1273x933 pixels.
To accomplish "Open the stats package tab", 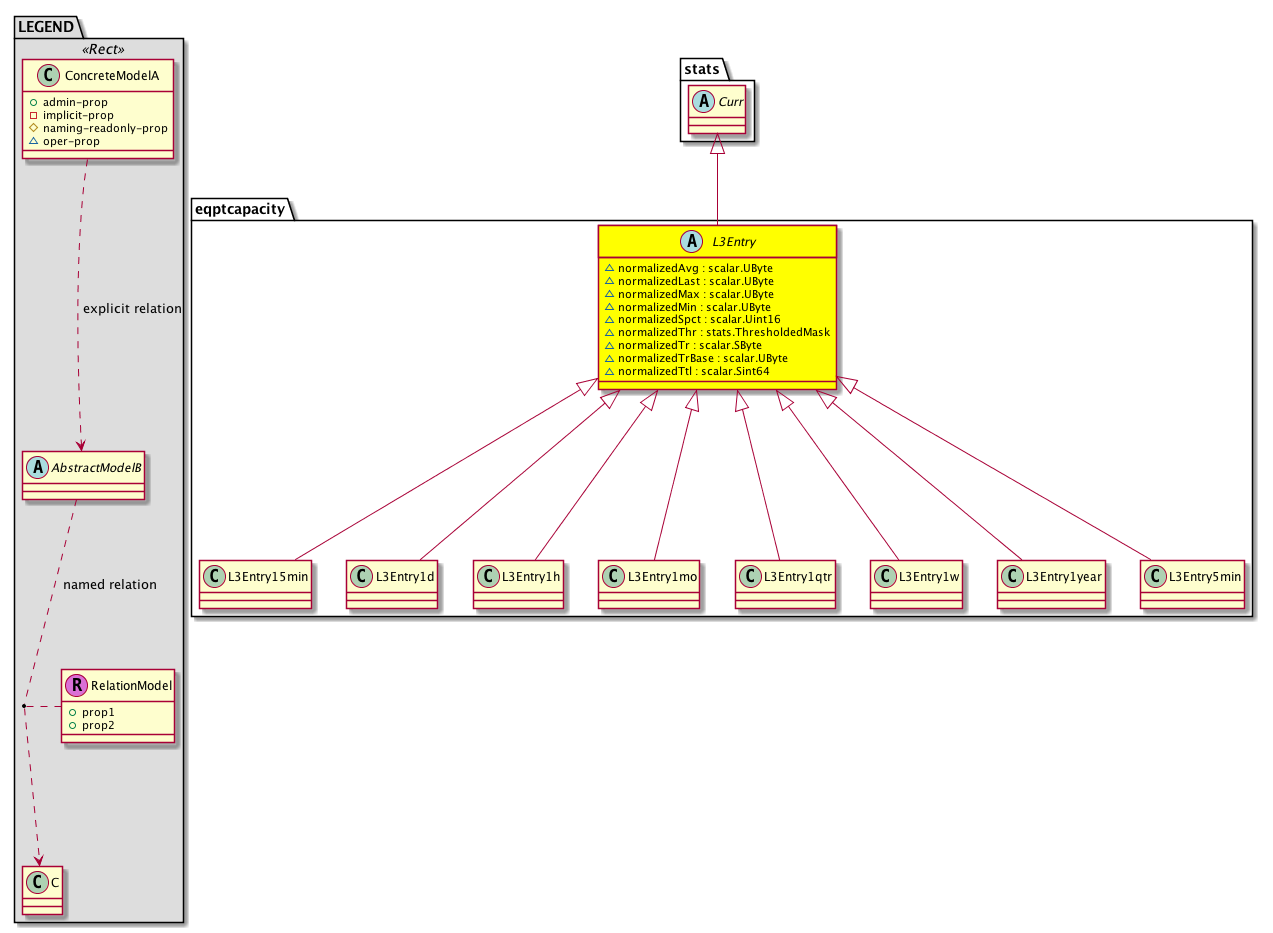I will coord(704,69).
